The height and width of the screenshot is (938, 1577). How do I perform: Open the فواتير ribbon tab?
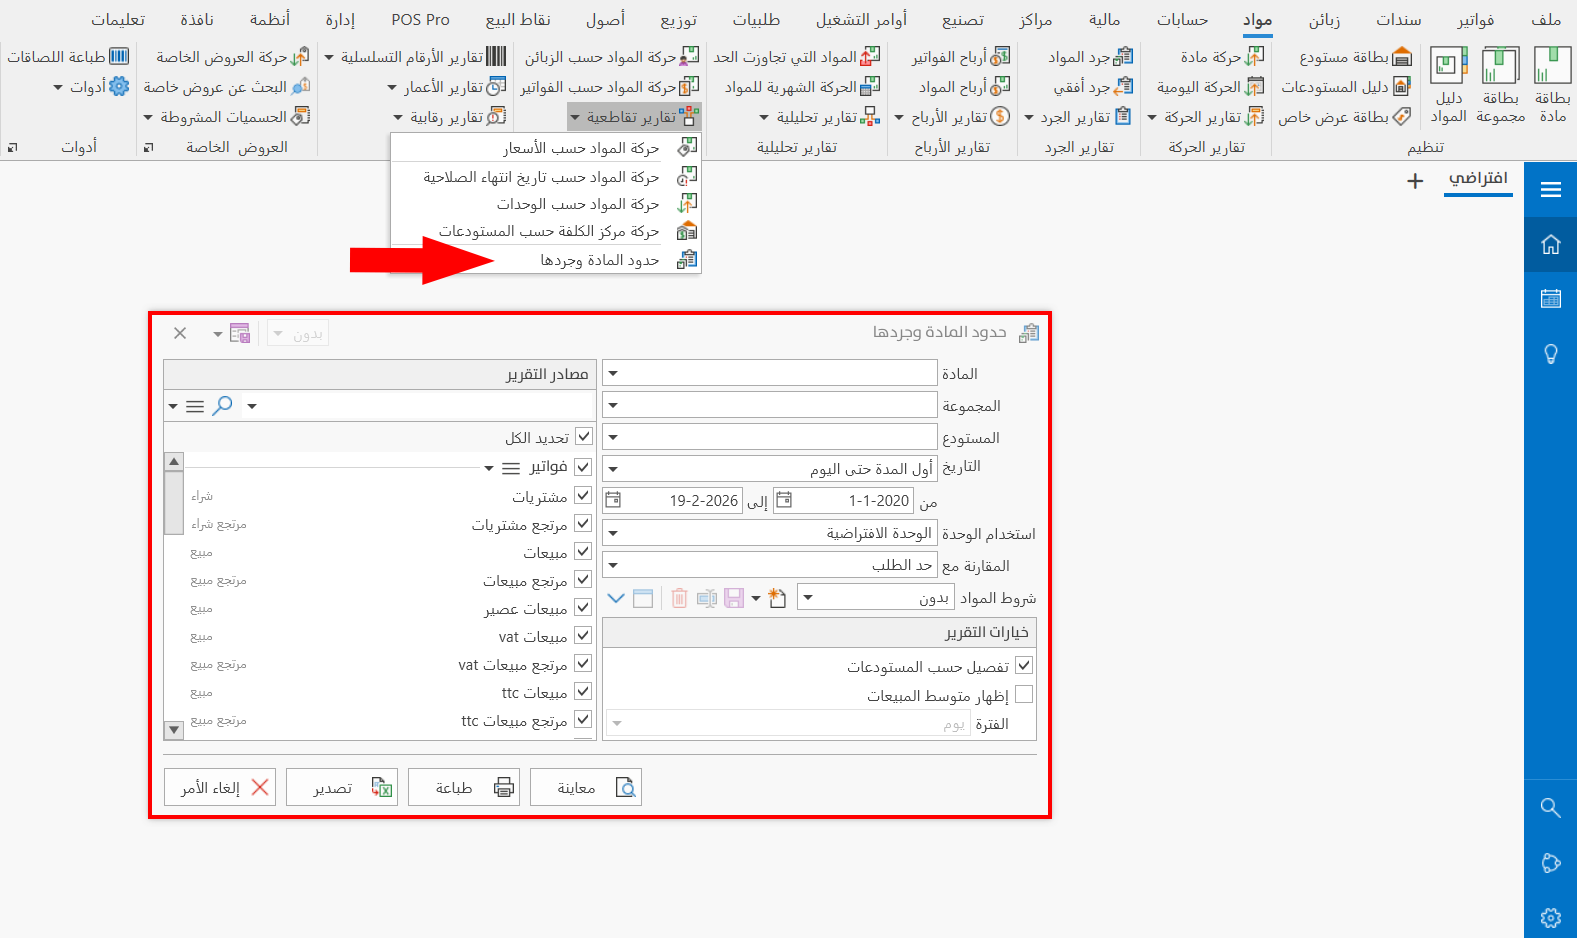tap(1475, 19)
